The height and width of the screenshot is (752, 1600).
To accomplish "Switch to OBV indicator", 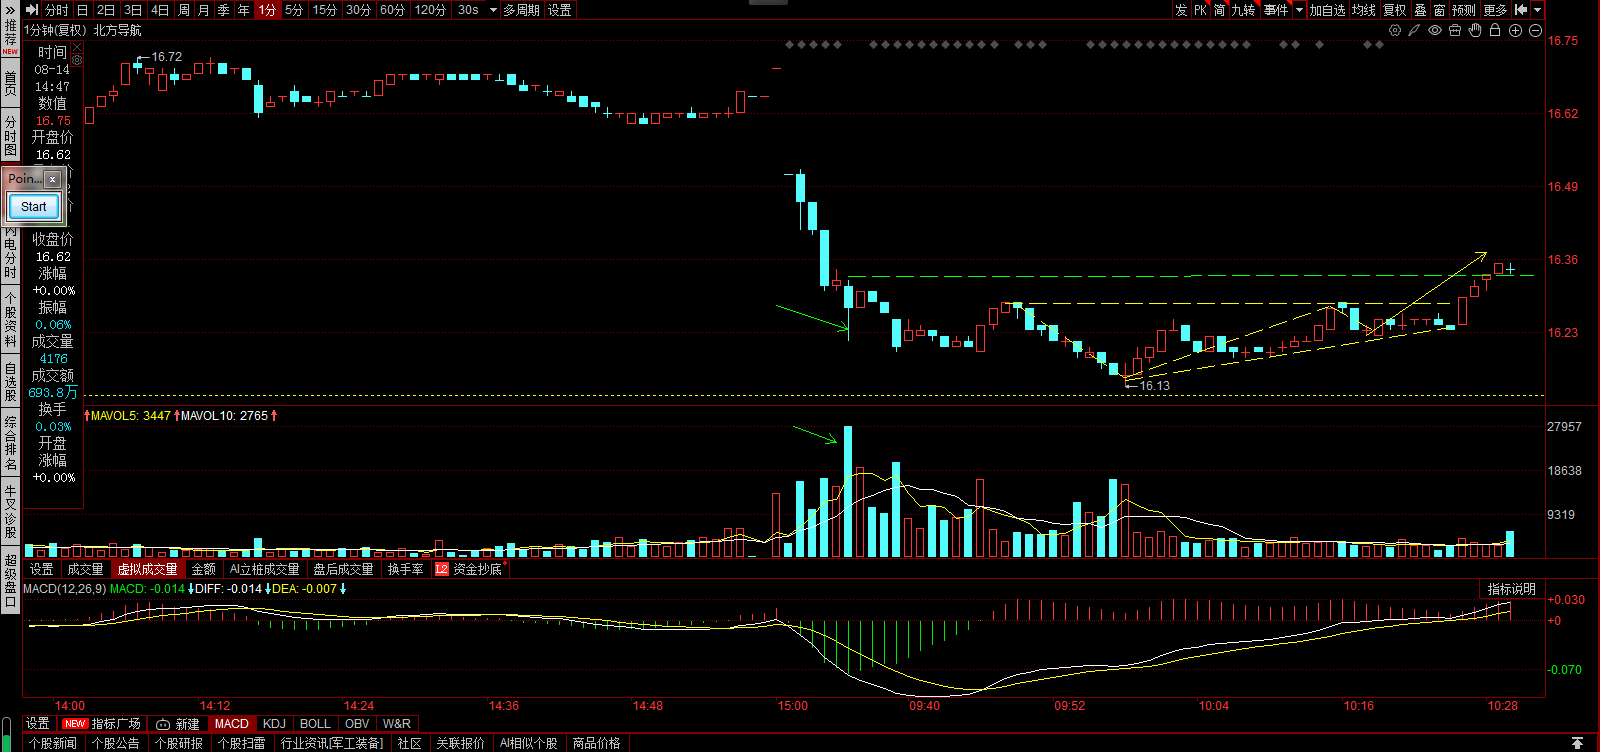I will [x=357, y=723].
